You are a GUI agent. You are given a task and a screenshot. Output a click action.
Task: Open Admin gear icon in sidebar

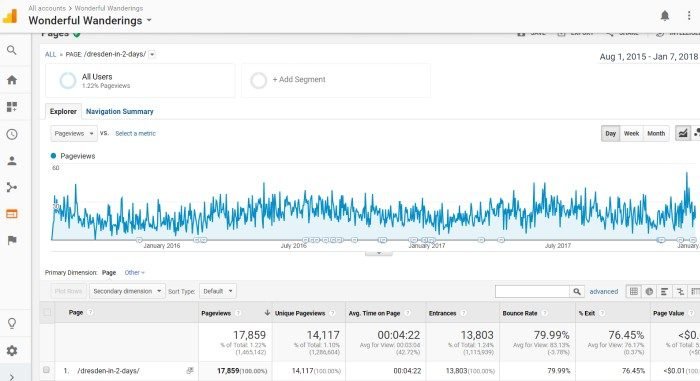12,351
